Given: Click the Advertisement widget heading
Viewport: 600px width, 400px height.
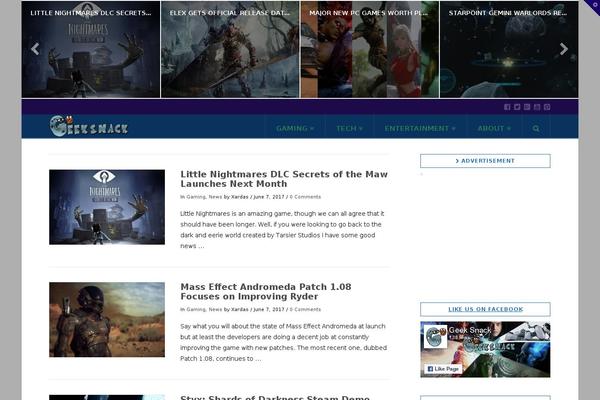Looking at the screenshot, I should point(485,161).
